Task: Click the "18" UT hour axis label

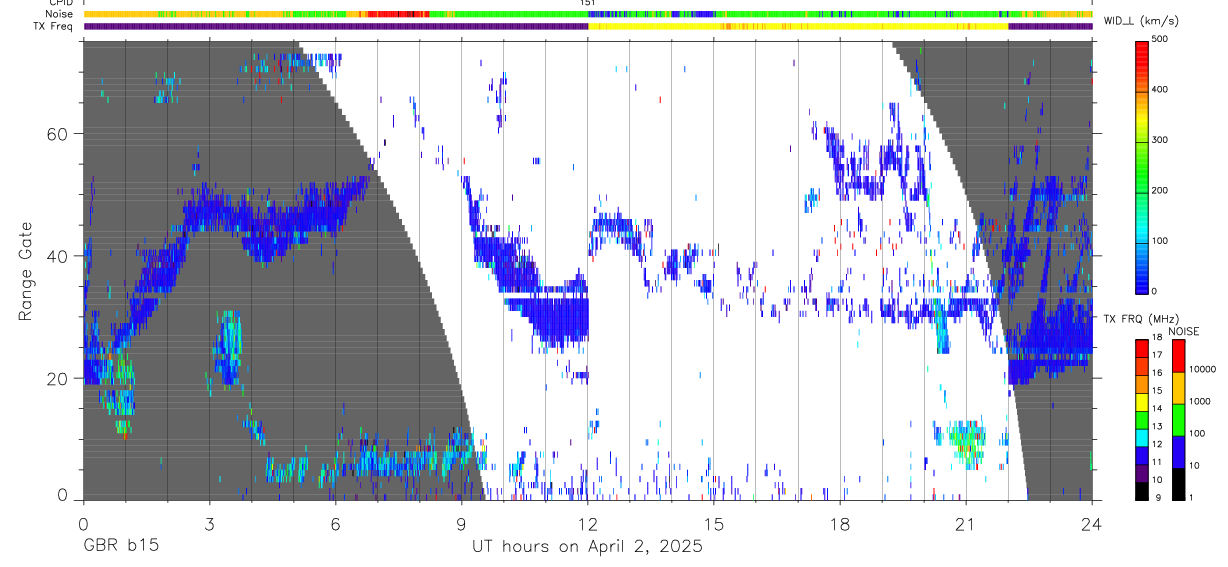Action: 840,524
